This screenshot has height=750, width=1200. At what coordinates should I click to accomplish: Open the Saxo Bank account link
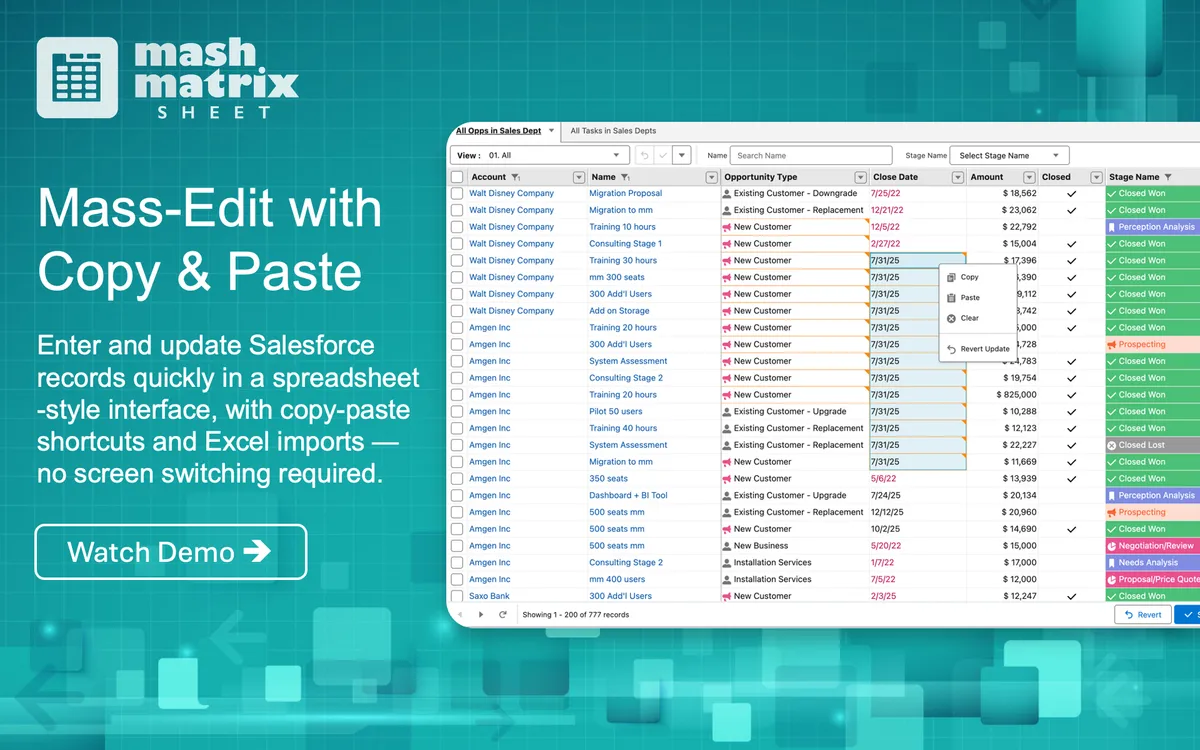tap(489, 596)
